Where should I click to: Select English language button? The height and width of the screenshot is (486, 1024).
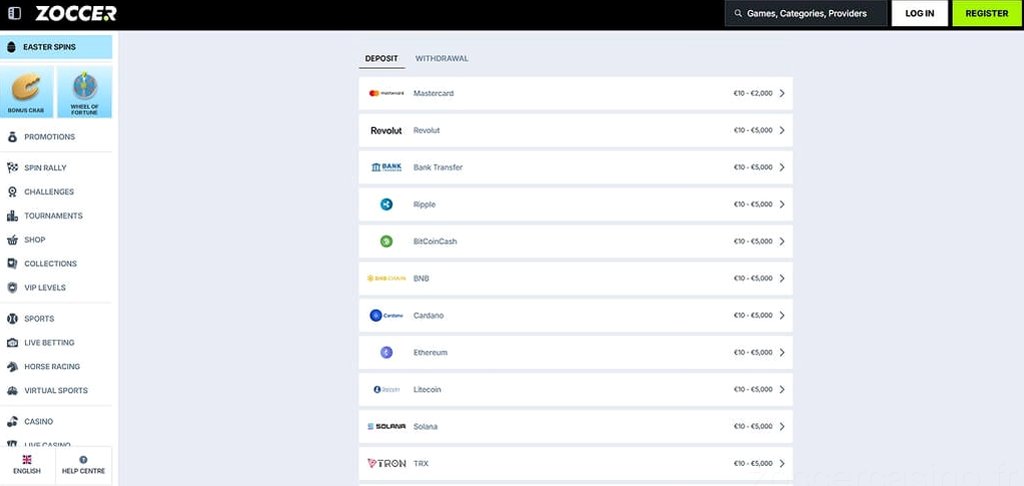27,465
